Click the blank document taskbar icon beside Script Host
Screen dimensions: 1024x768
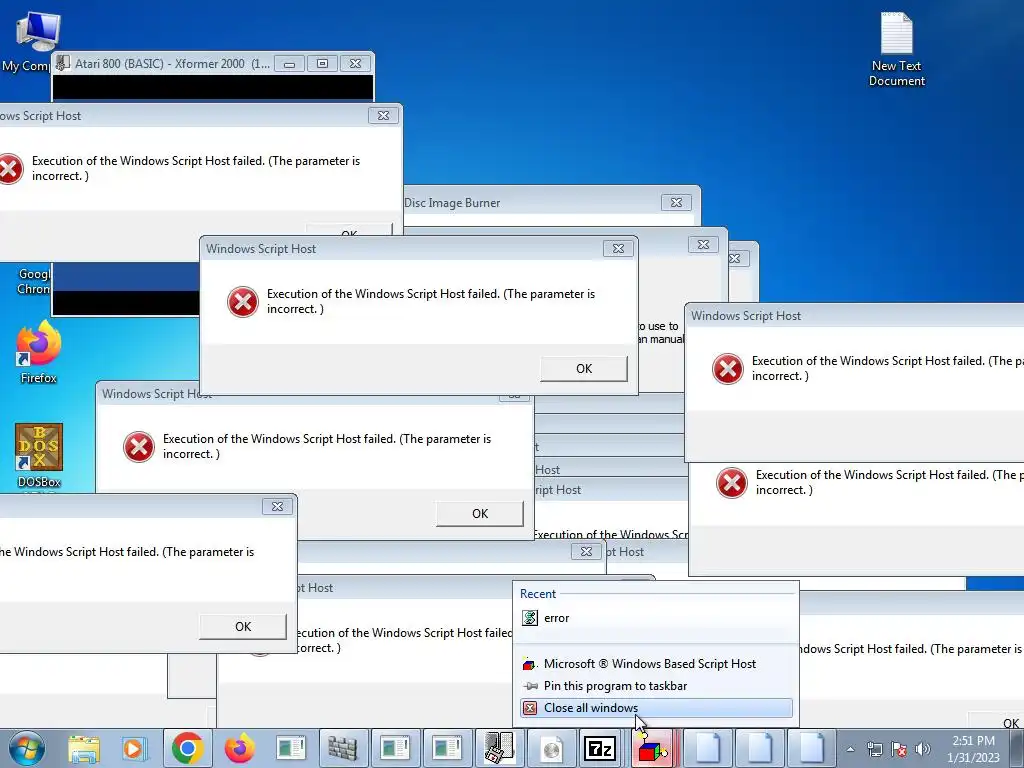click(x=707, y=748)
